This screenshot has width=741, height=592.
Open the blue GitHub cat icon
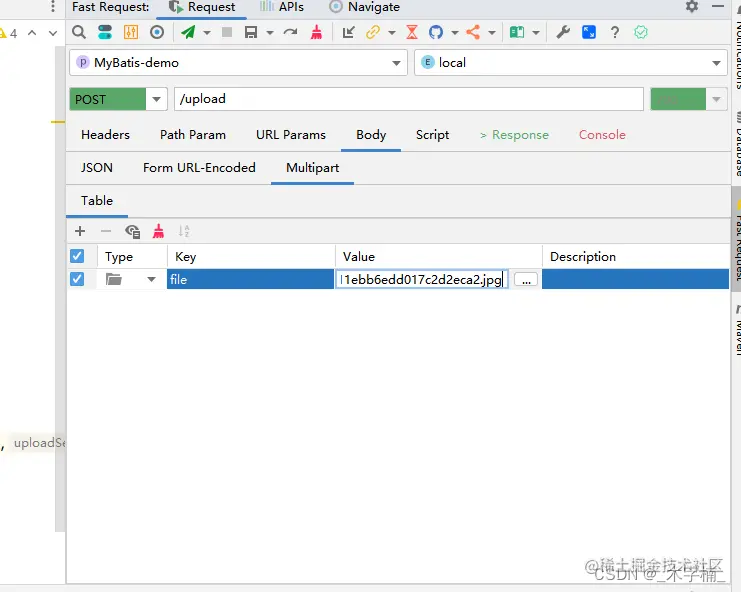coord(436,32)
